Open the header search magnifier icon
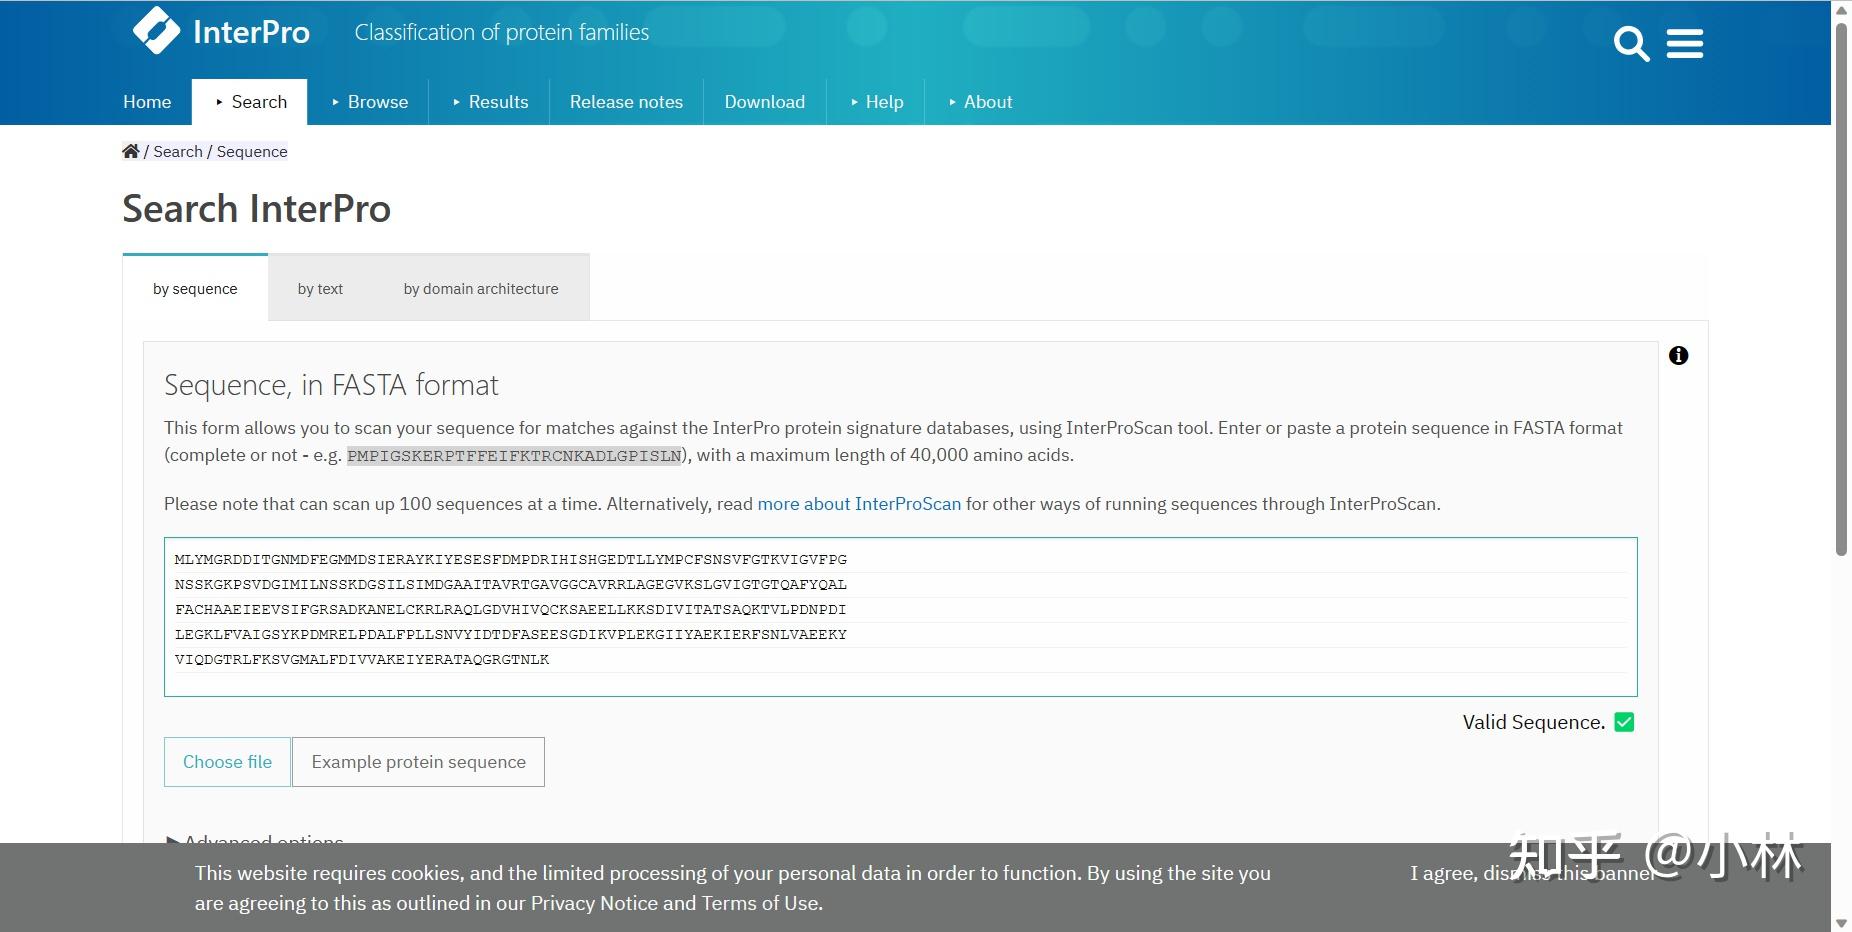The width and height of the screenshot is (1852, 932). [1631, 44]
